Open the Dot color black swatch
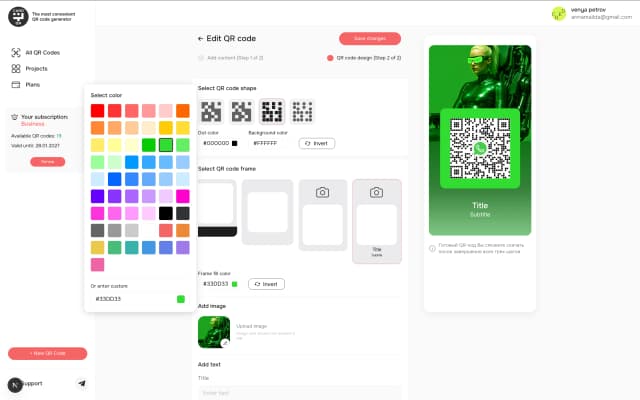Image resolution: width=640 pixels, height=400 pixels. point(234,143)
